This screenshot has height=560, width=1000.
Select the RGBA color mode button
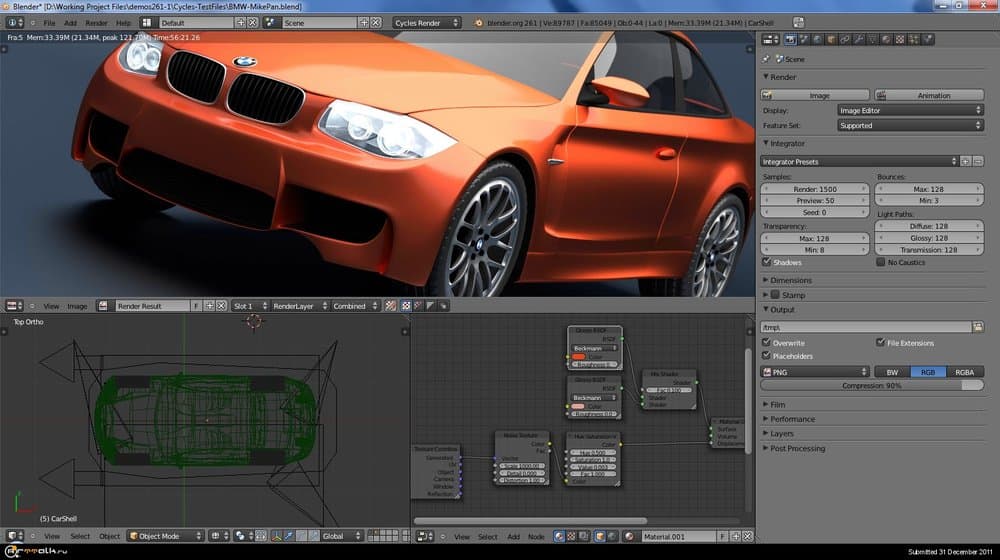pos(963,371)
